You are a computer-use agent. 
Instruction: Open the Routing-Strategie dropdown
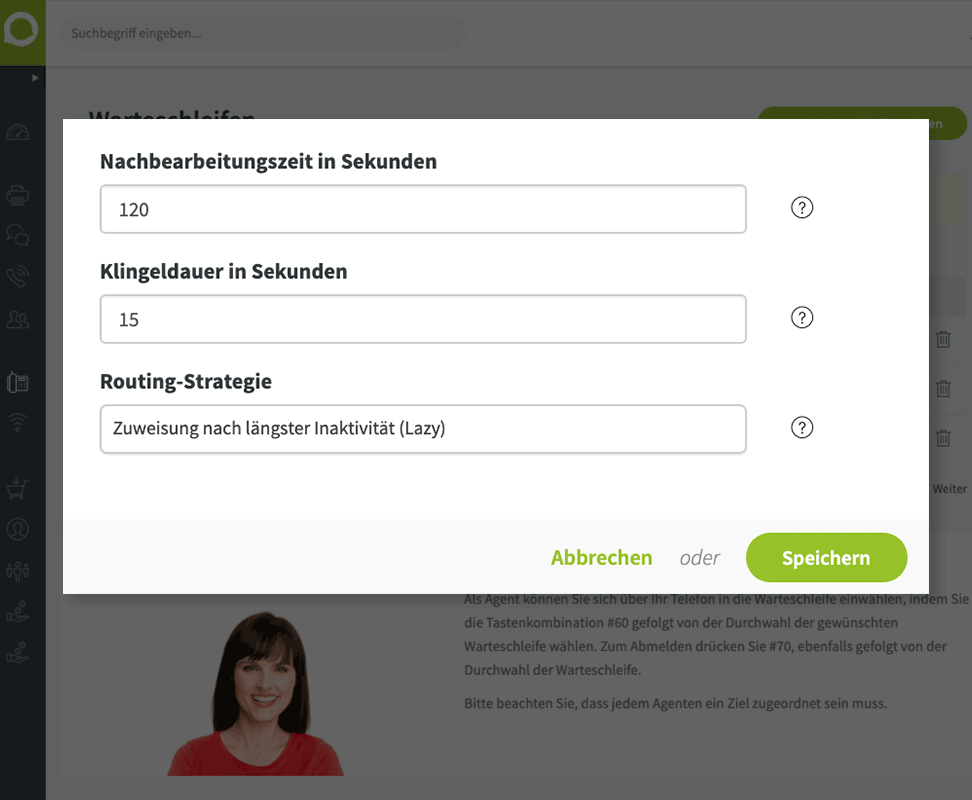point(423,429)
